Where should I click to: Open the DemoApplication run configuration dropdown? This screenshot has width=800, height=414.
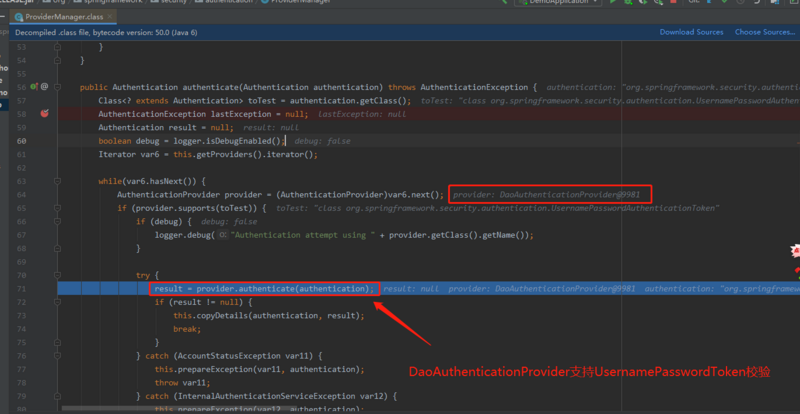(x=558, y=2)
